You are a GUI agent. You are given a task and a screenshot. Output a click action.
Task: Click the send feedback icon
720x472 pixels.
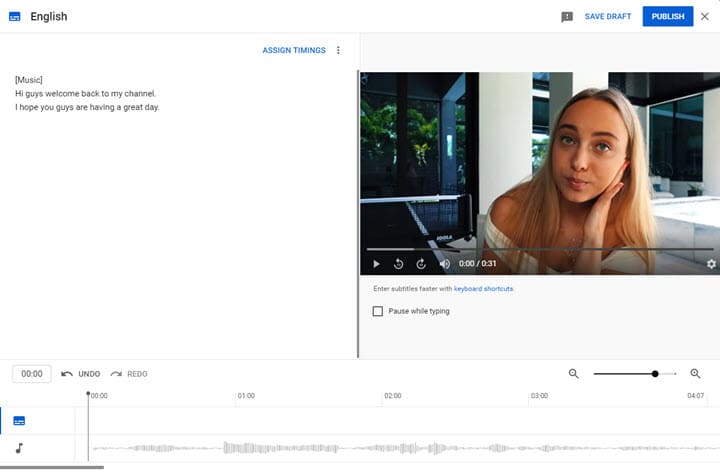567,17
